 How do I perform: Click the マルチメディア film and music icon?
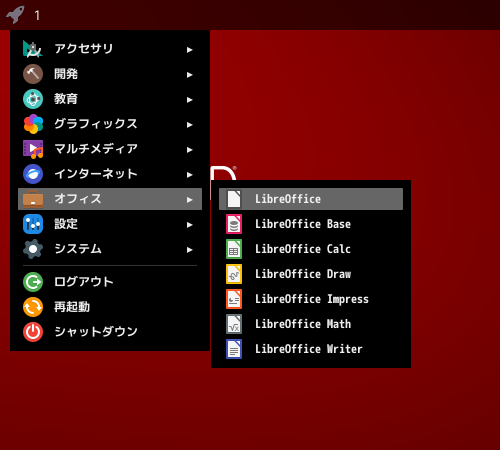(x=33, y=149)
